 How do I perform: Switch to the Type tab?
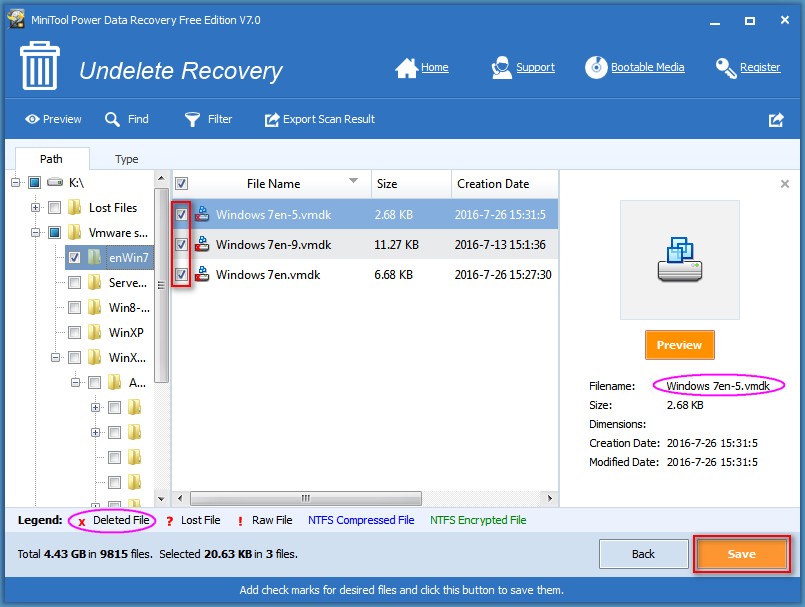[126, 159]
